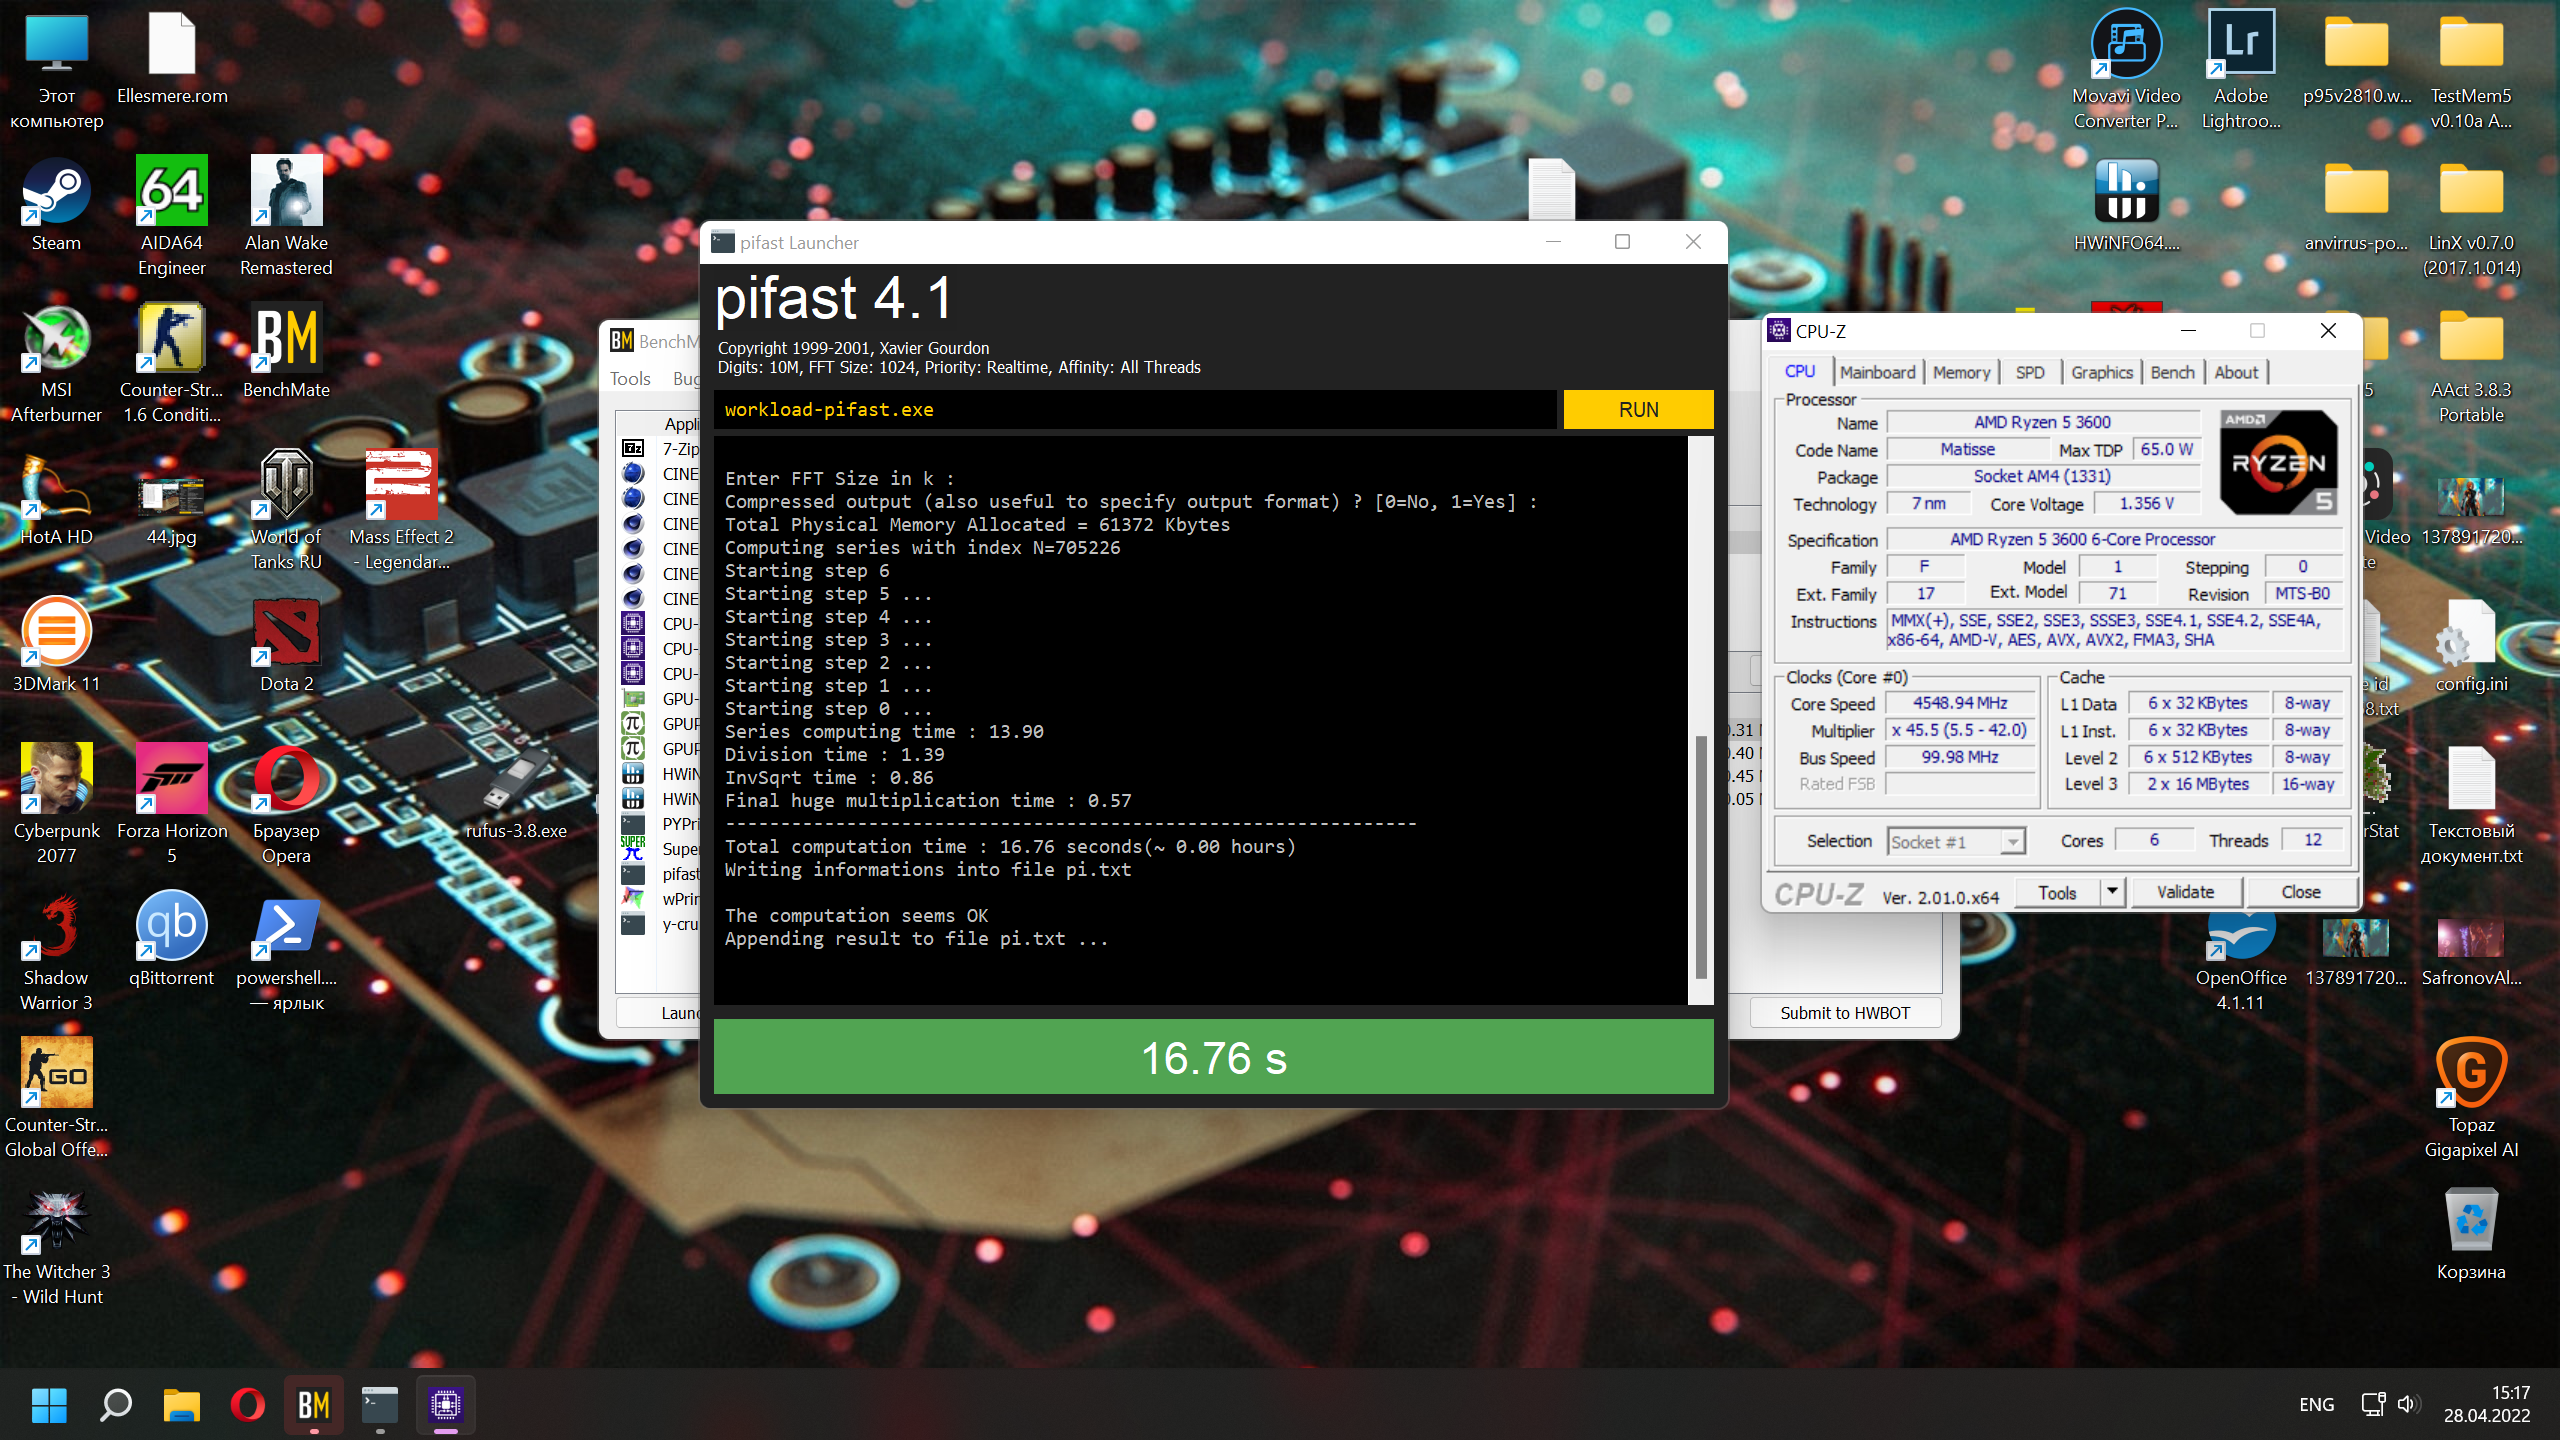The image size is (2560, 1440).
Task: Open Cyberpunk 2077 shortcut
Action: [56, 803]
